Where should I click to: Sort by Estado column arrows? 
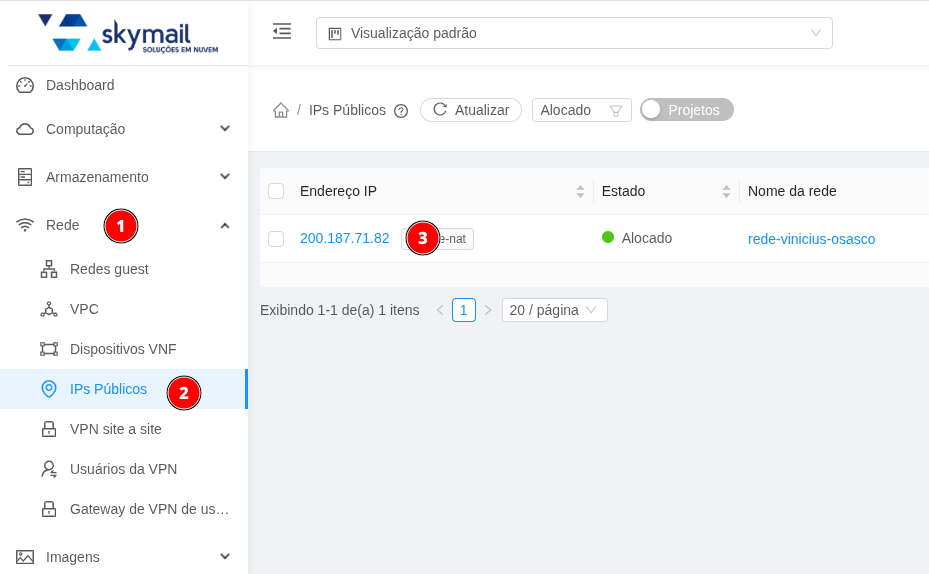(726, 191)
